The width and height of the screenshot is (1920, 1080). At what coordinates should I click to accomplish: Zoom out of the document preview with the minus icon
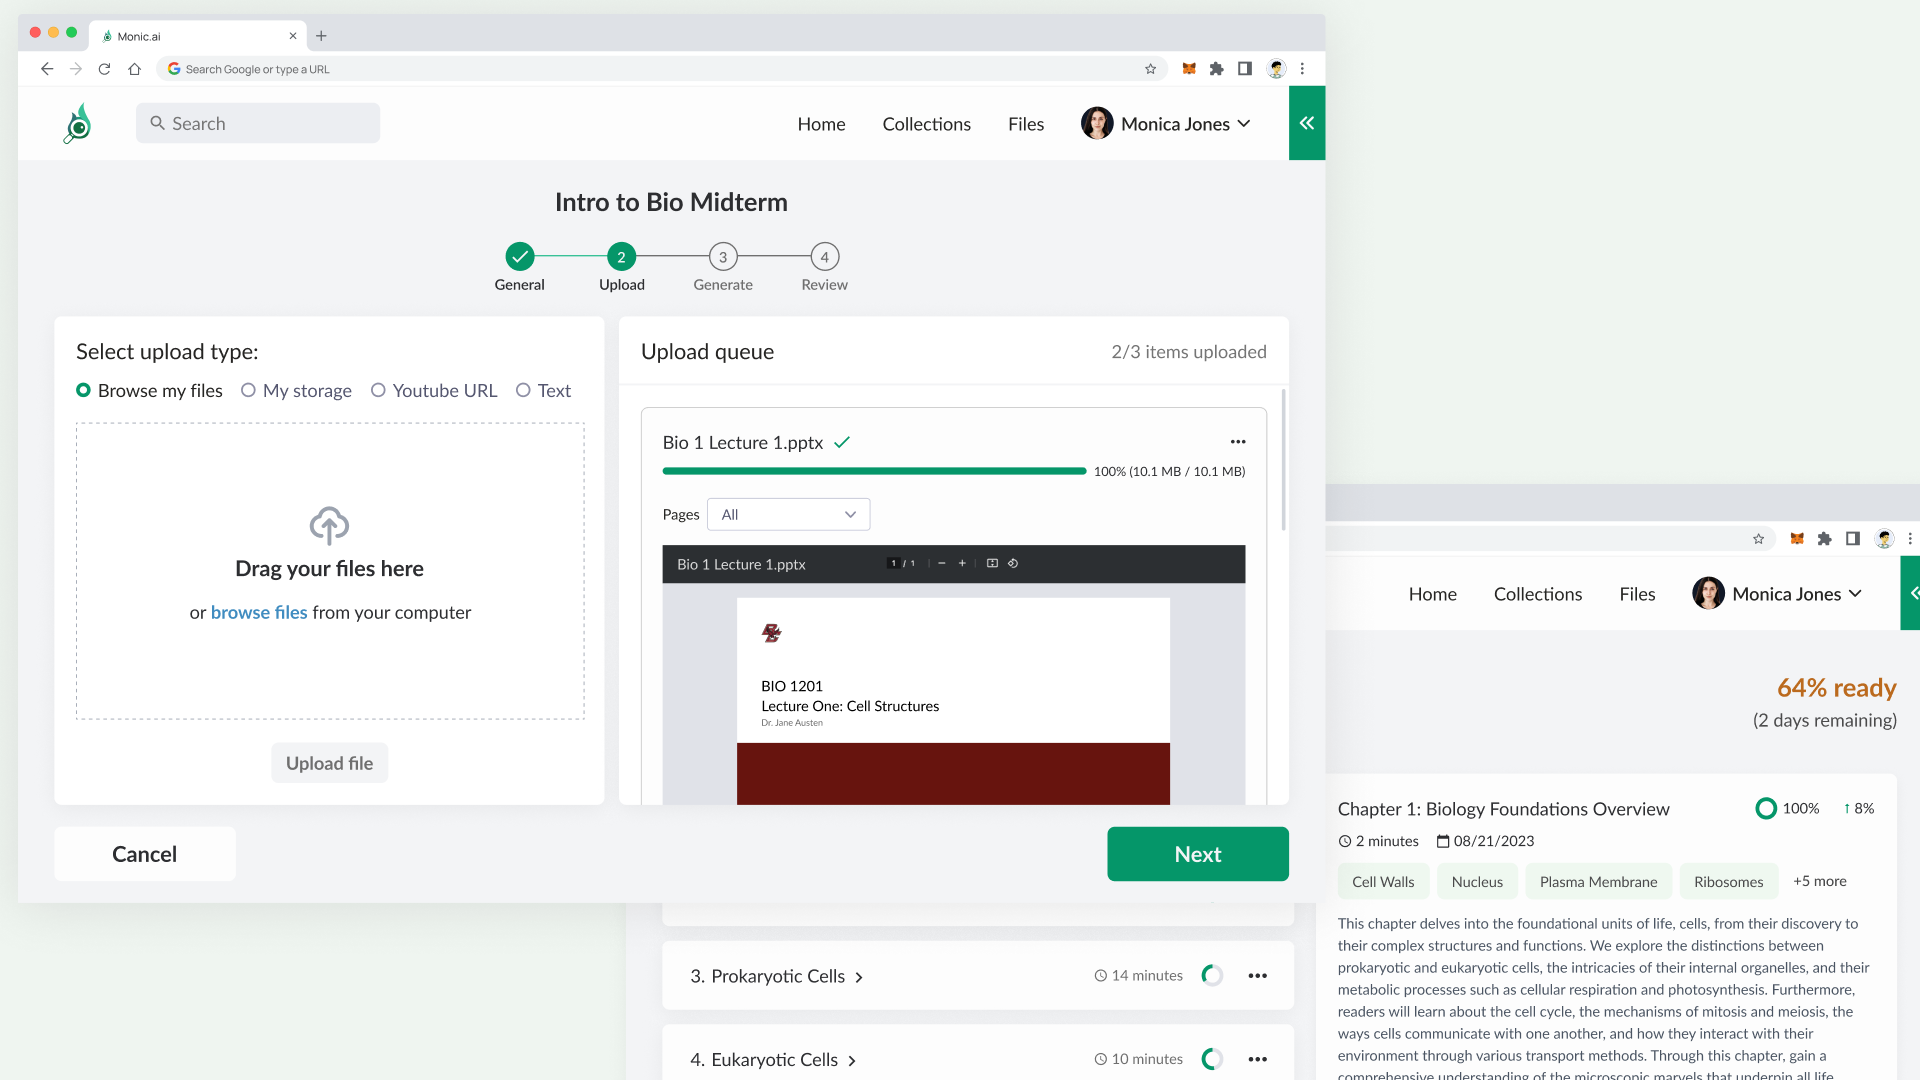pos(942,564)
